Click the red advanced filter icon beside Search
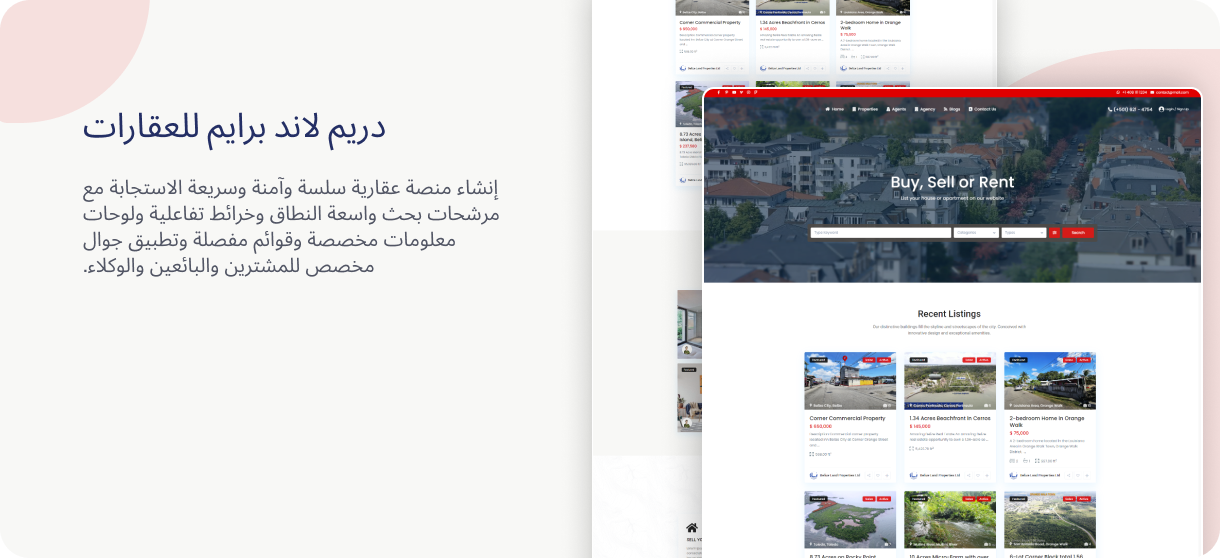The width and height of the screenshot is (1220, 558). (x=1054, y=233)
